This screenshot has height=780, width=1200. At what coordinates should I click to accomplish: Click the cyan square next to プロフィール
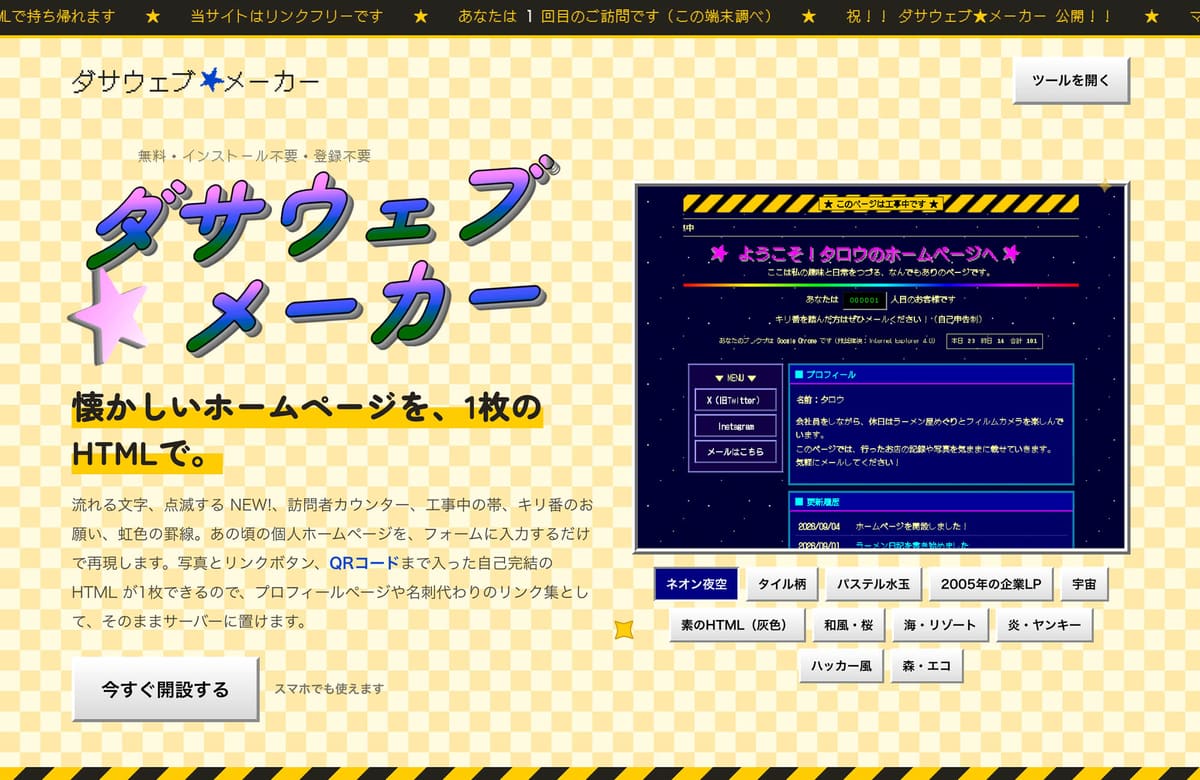(799, 375)
